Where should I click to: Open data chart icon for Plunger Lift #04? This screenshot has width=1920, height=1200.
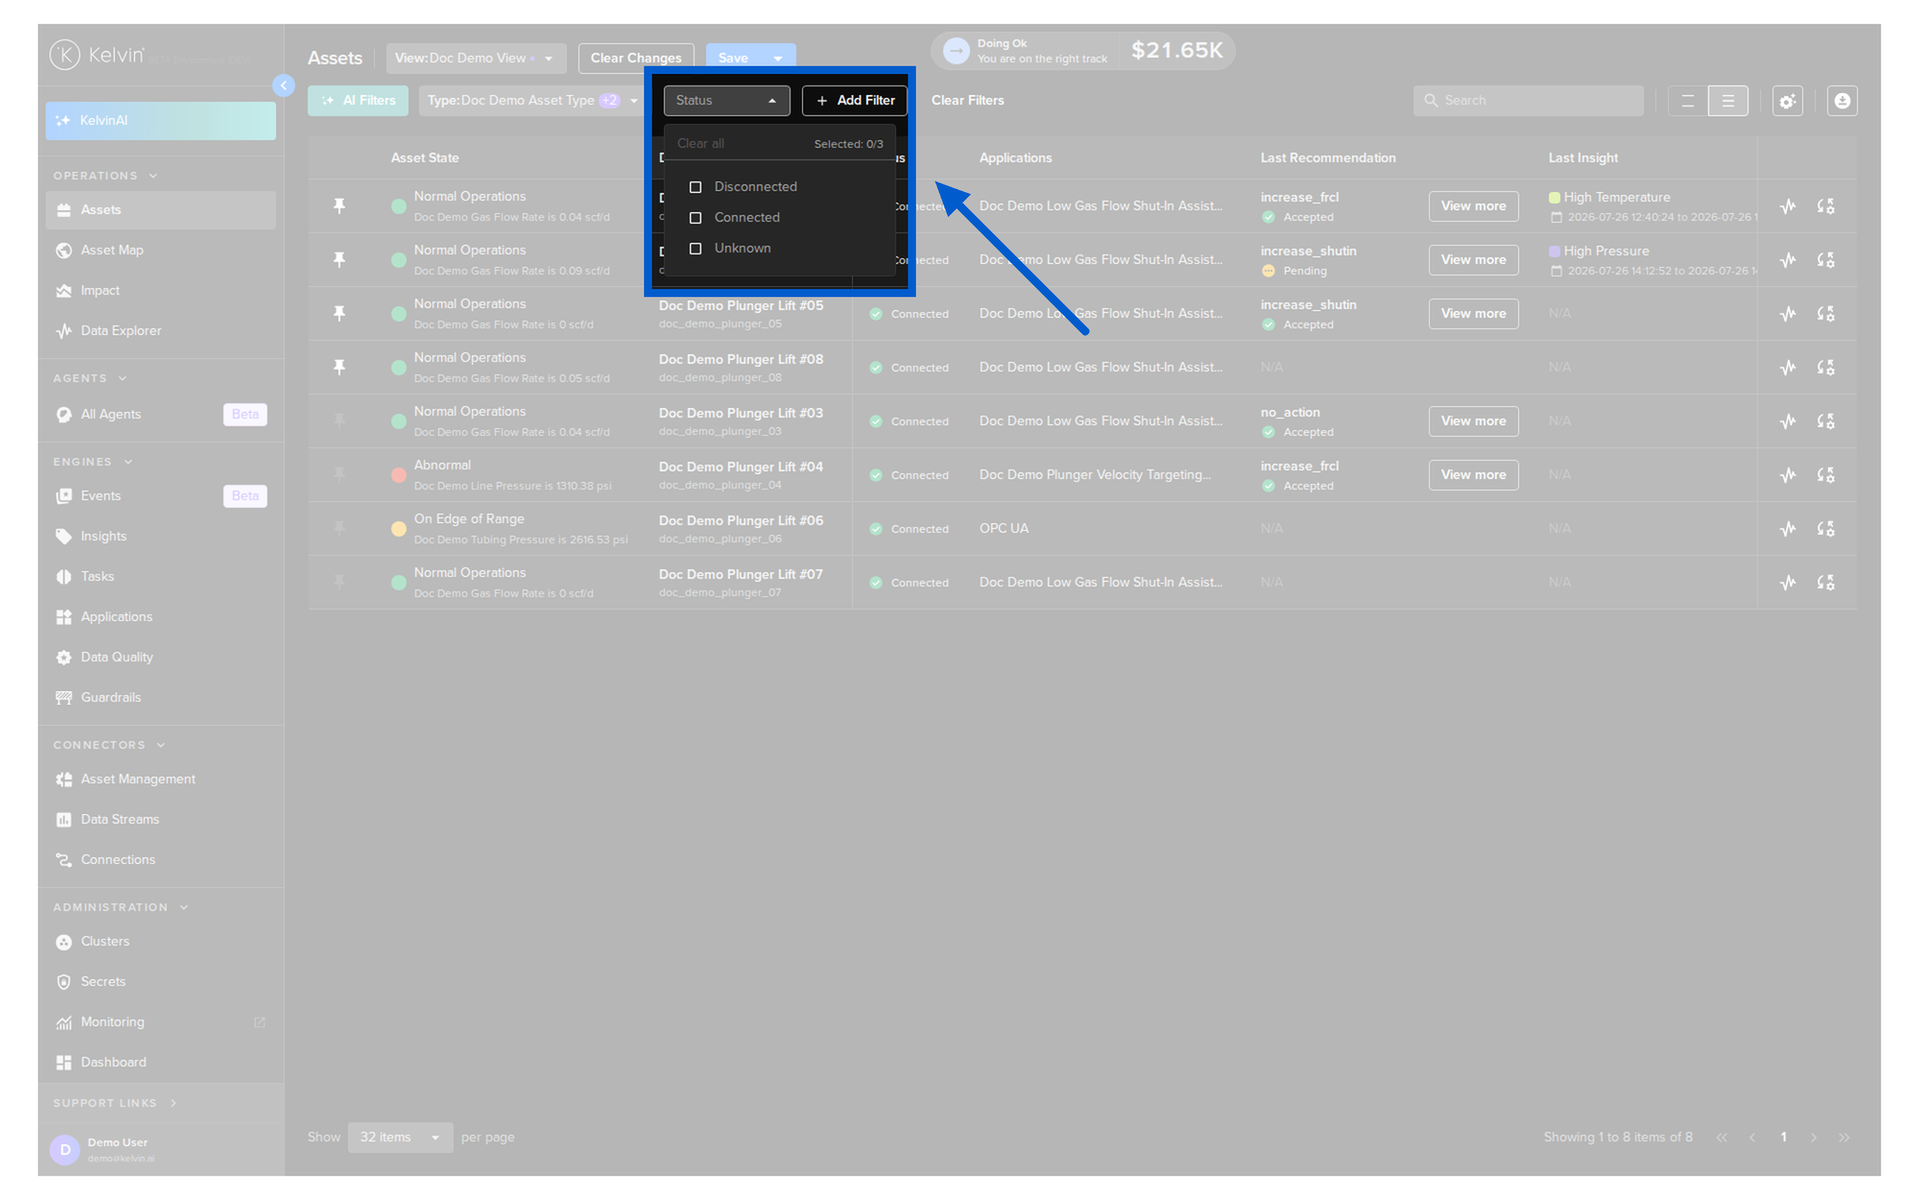pos(1787,475)
